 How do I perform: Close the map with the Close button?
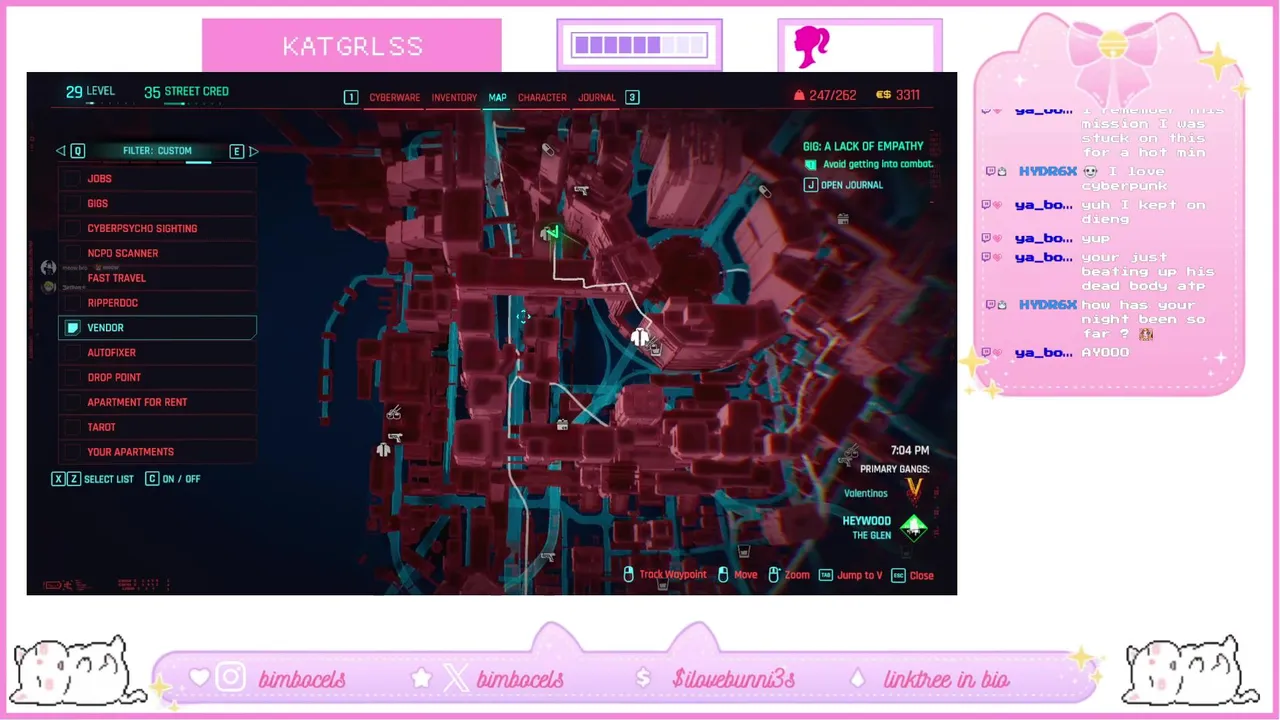click(x=912, y=576)
